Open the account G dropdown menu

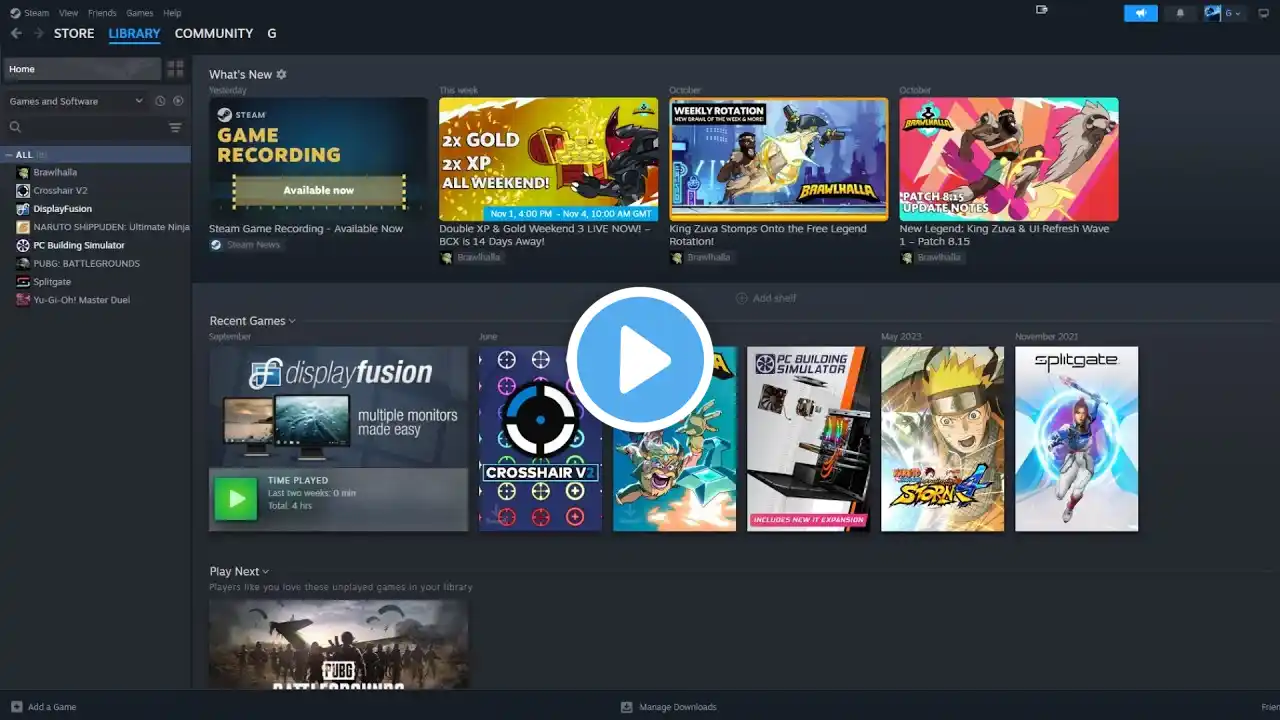(1233, 13)
